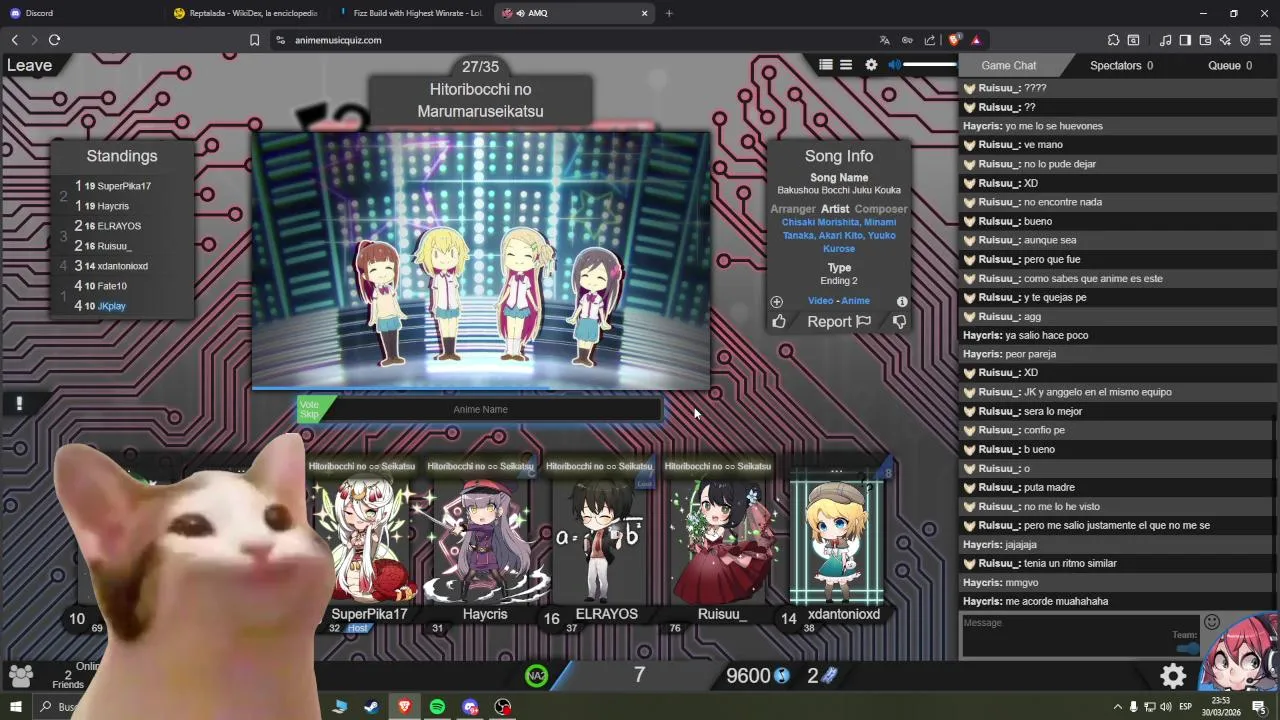Open Brave VPN shield icon
Image resolution: width=1280 pixels, height=720 pixels.
(1245, 40)
